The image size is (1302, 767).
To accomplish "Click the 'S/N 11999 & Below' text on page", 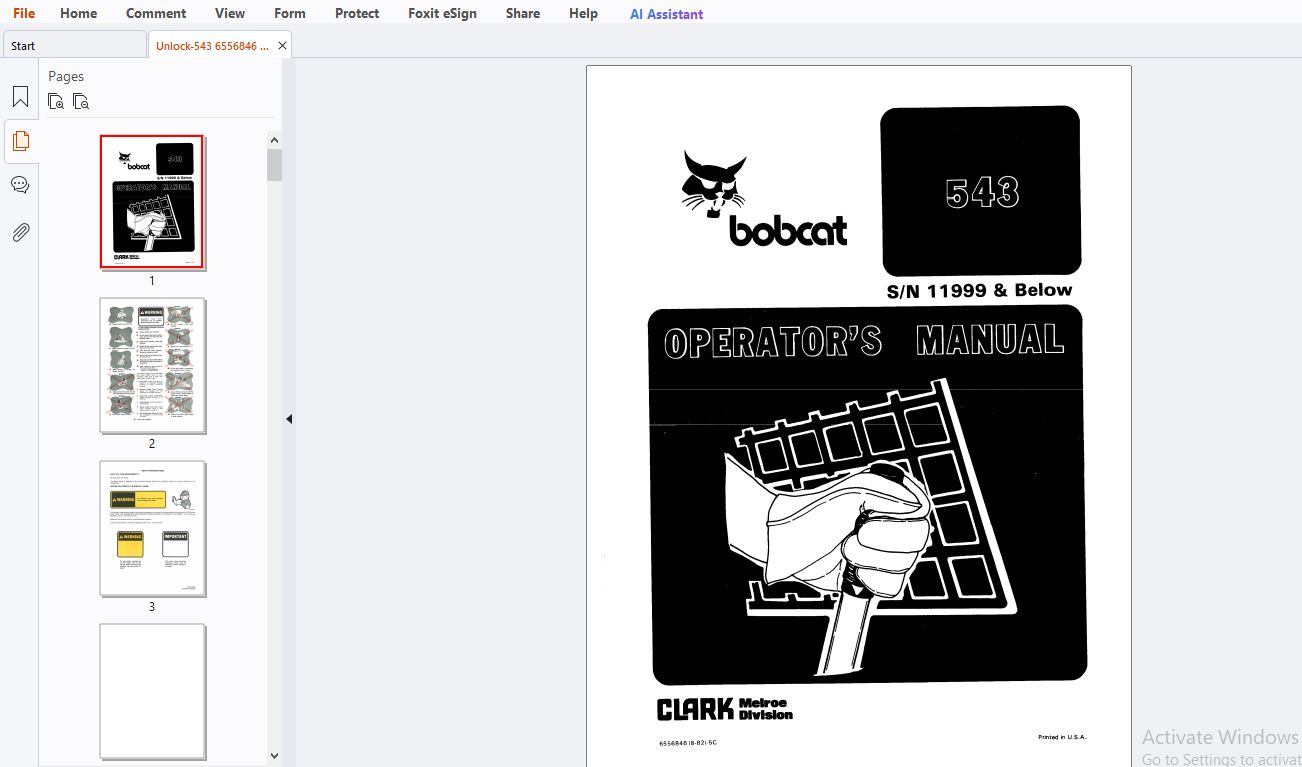I will [979, 291].
